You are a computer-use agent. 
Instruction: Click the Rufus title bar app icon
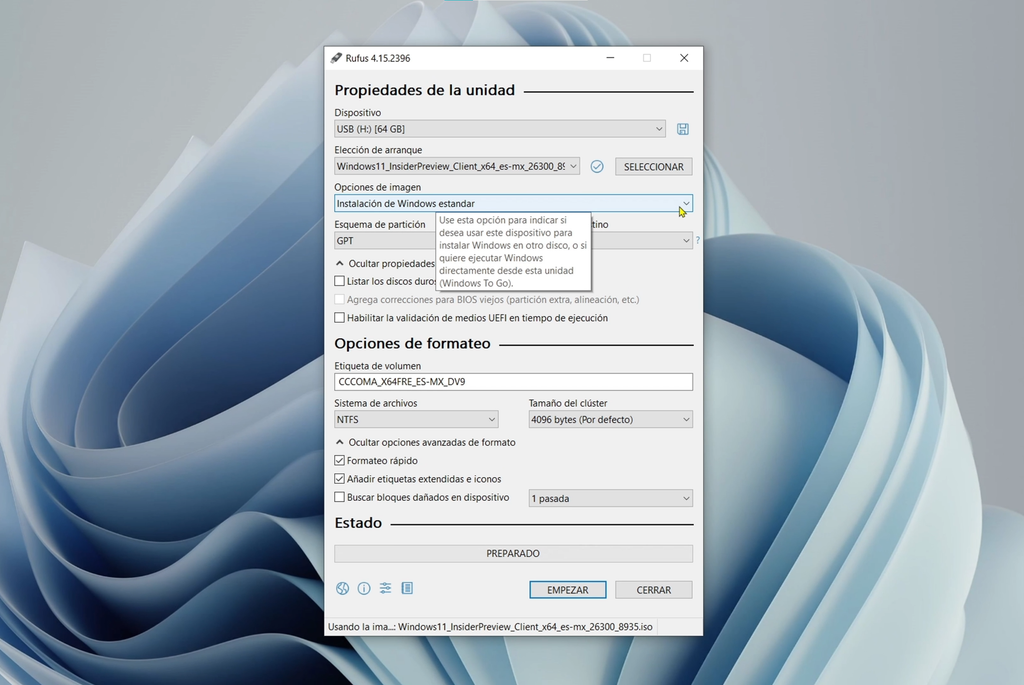click(336, 58)
